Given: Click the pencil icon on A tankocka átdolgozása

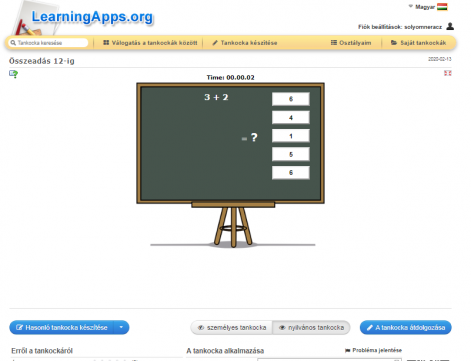Looking at the screenshot, I should 369,328.
